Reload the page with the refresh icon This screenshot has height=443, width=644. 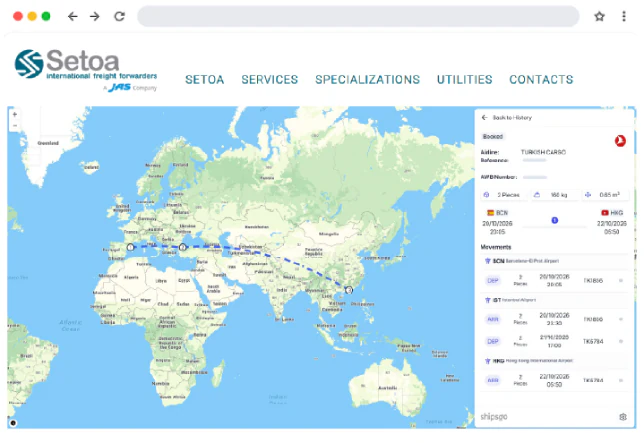(120, 16)
